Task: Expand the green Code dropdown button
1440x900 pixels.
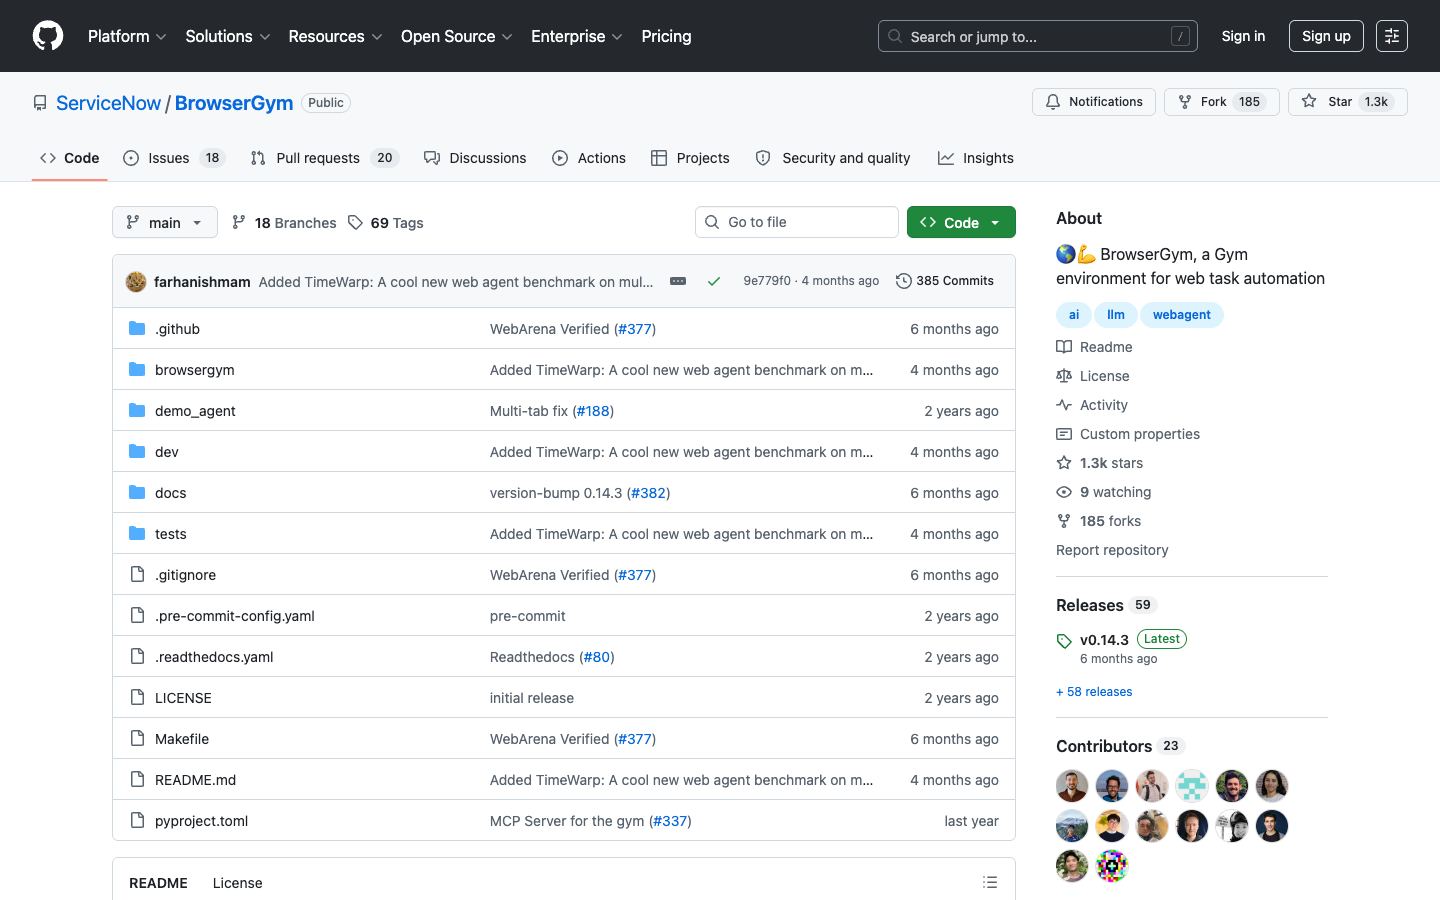Action: coord(961,222)
